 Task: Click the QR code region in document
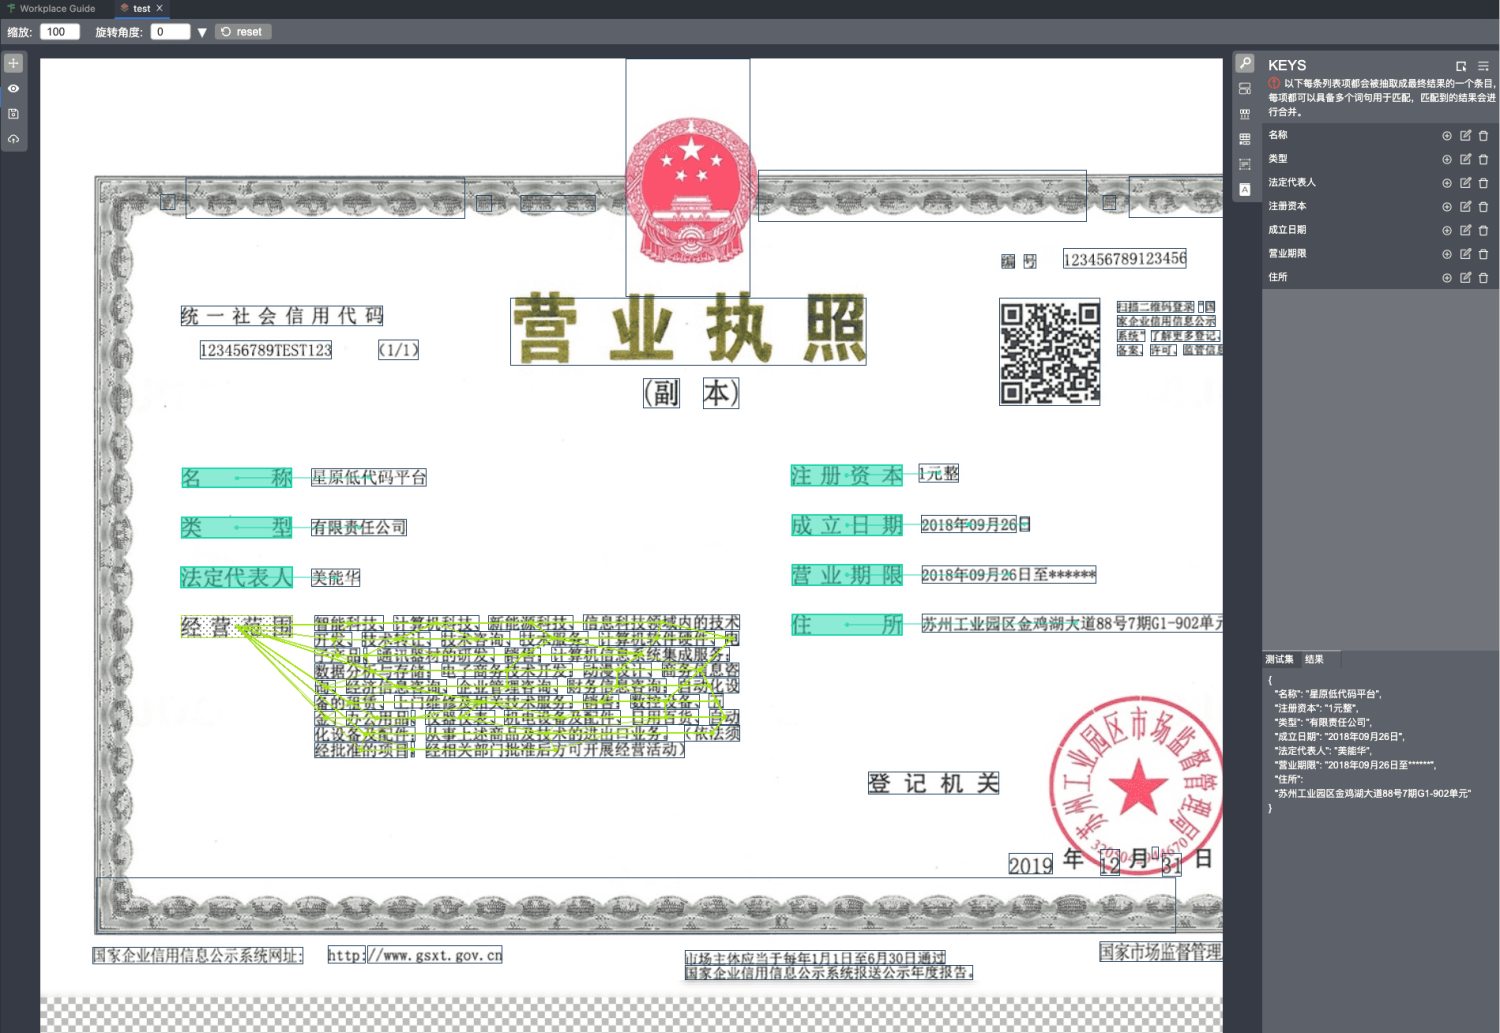click(1050, 352)
